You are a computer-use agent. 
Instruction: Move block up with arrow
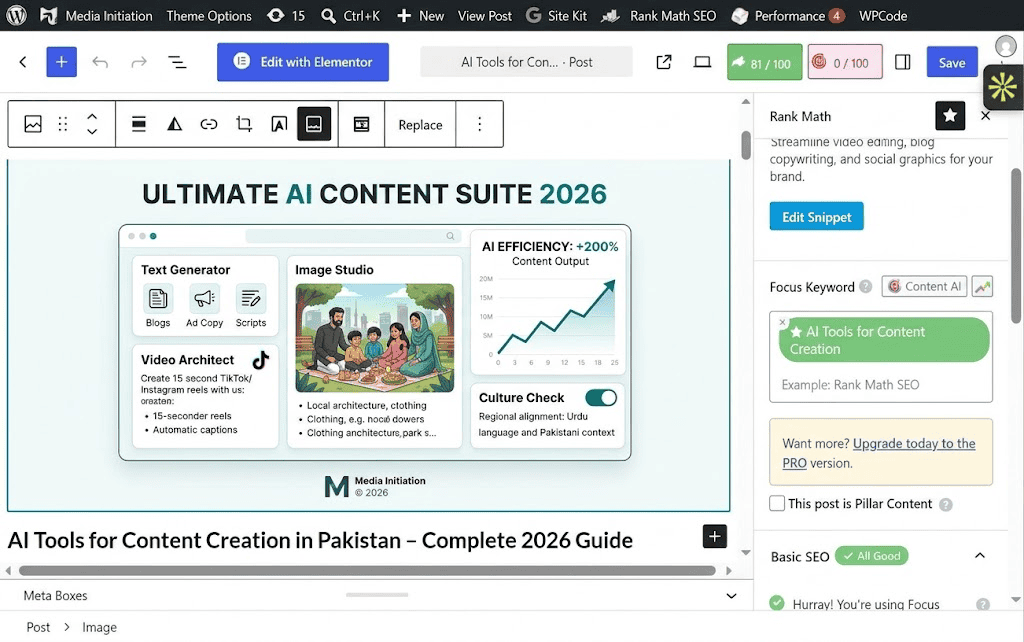(92, 116)
